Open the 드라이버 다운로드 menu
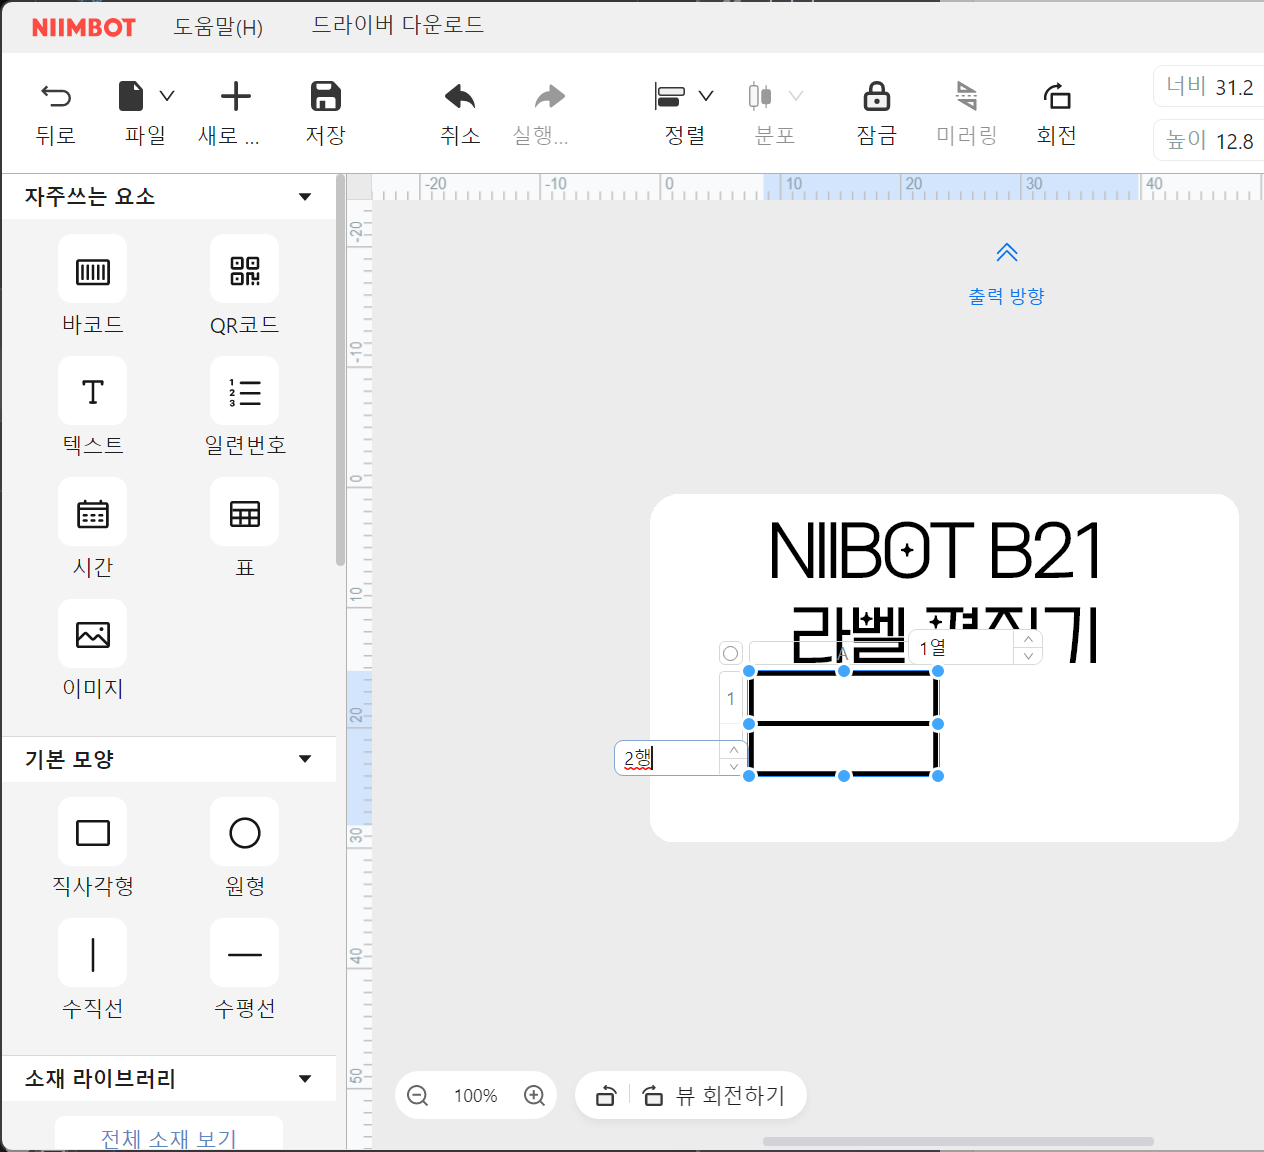The image size is (1264, 1152). point(398,25)
